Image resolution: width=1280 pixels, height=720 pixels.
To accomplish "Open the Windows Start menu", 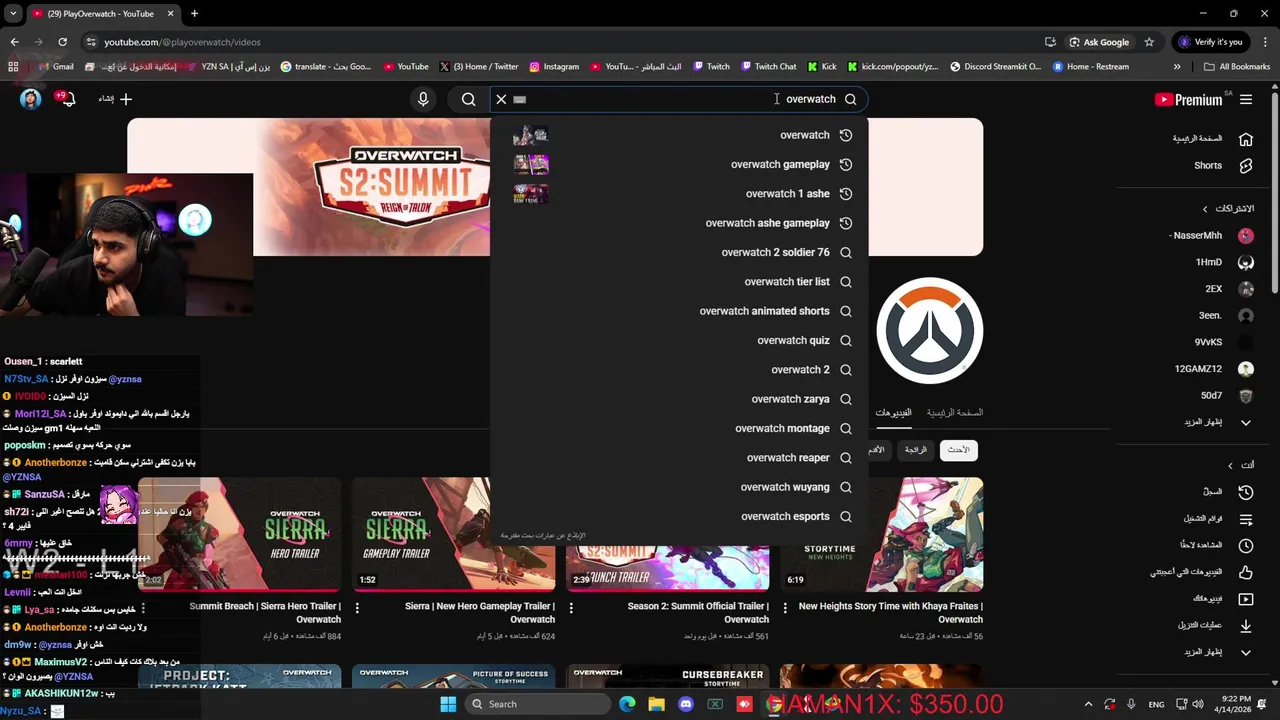I will 448,704.
